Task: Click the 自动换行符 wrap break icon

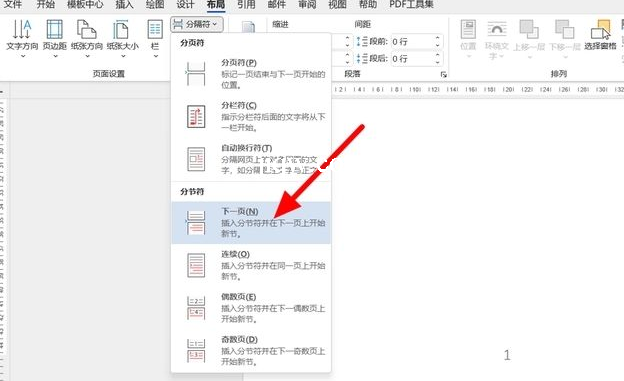Action: (x=196, y=159)
